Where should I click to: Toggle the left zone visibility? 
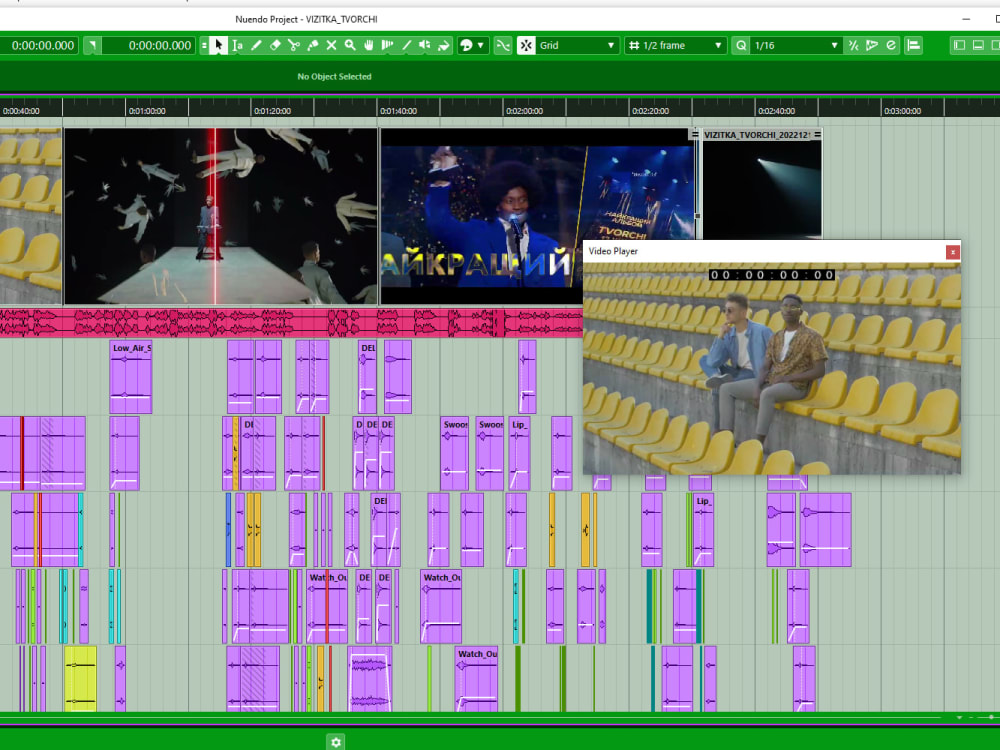(959, 45)
